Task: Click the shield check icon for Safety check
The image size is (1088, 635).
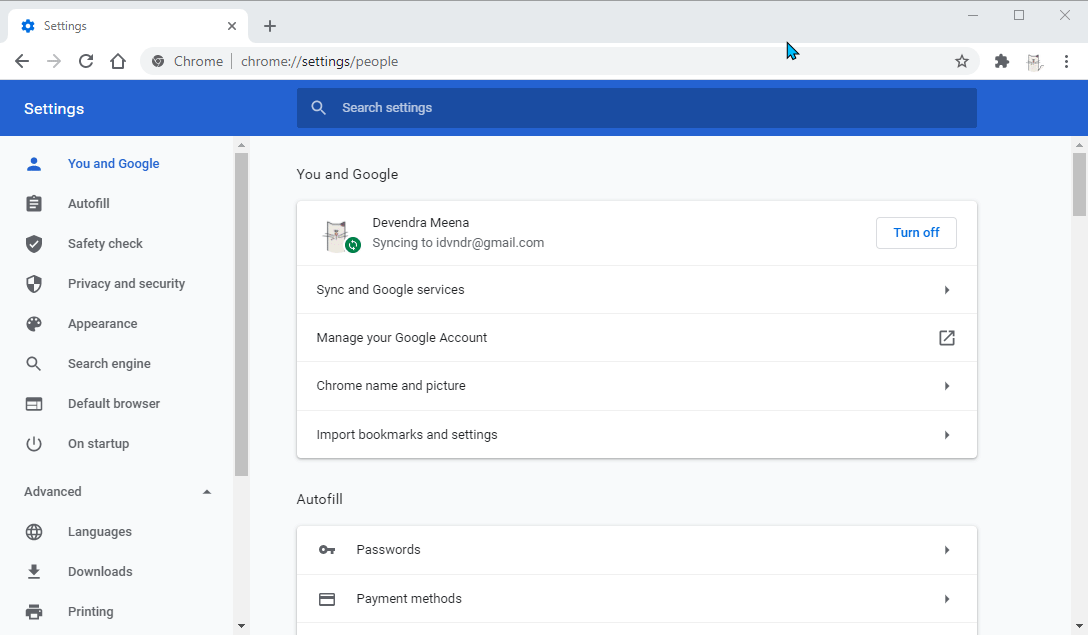Action: point(33,244)
